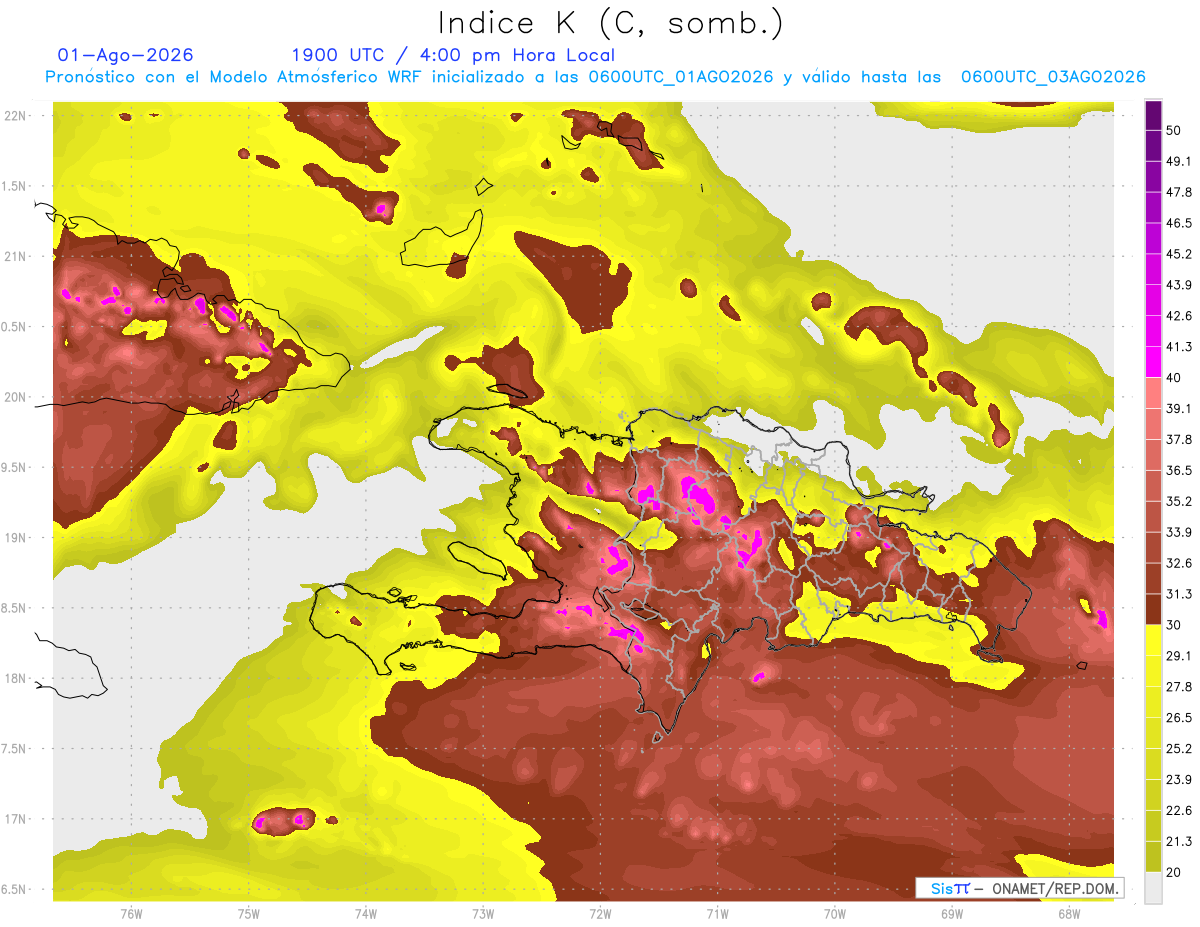This screenshot has height=927, width=1200.
Task: Click legend value "27.8"
Action: 1178,687
